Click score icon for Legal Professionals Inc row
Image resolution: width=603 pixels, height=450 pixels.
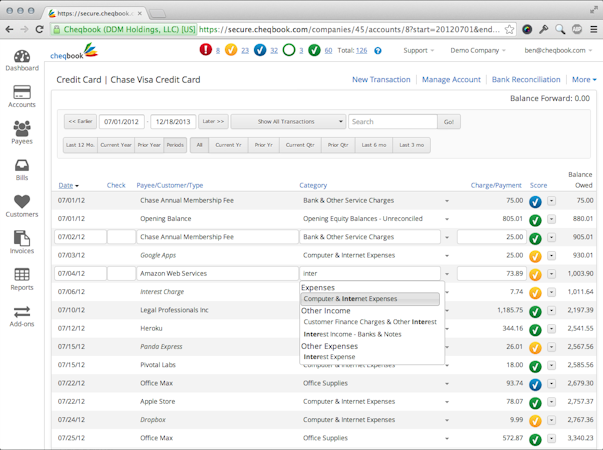click(535, 311)
